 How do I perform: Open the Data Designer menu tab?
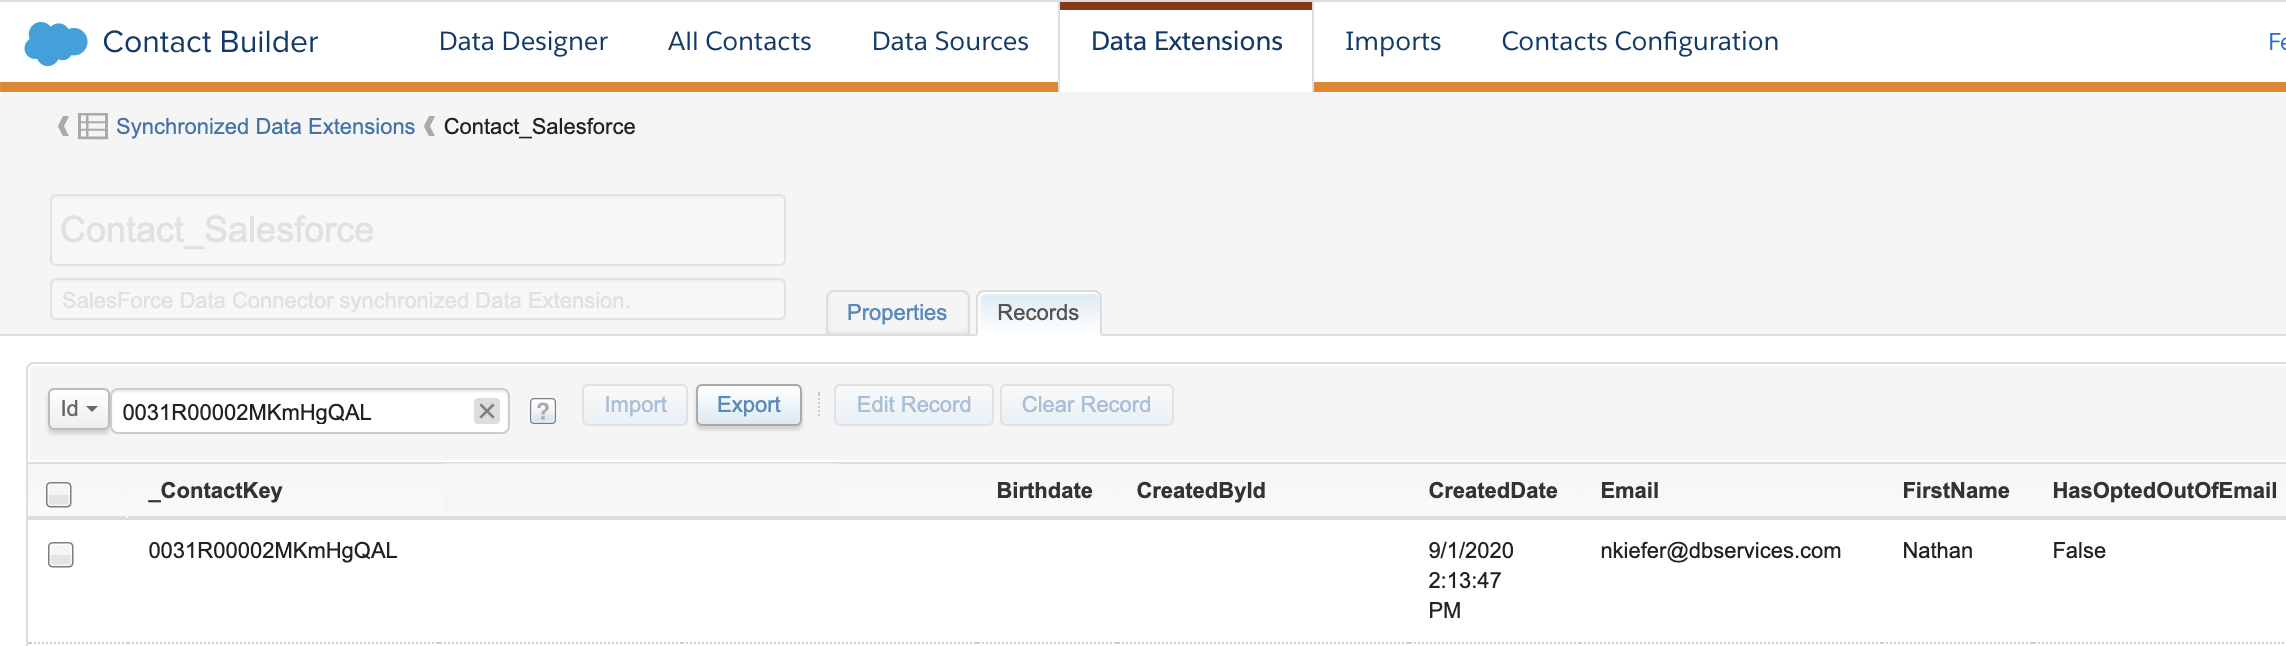(523, 42)
